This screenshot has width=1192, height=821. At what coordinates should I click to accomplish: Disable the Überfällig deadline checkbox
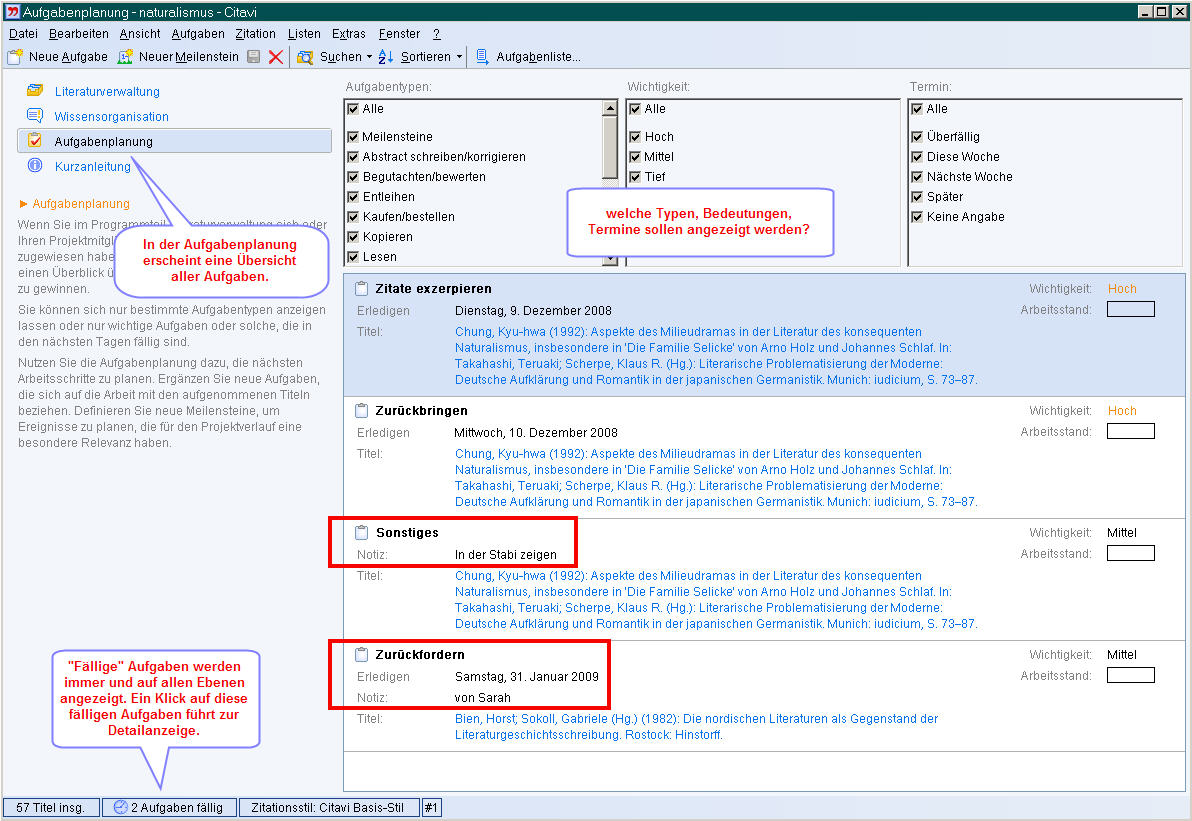[x=917, y=137]
